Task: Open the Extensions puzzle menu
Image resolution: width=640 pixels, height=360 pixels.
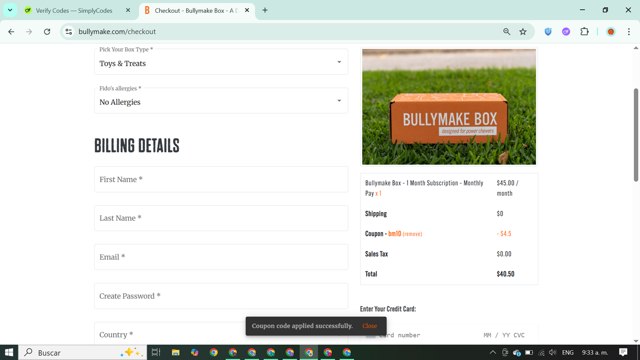Action: pyautogui.click(x=584, y=31)
